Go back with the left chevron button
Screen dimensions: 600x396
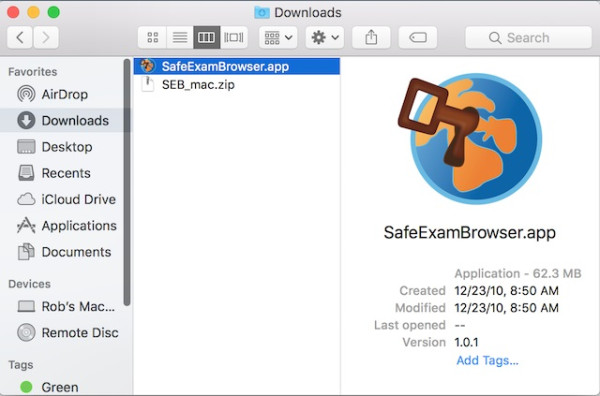pyautogui.click(x=20, y=37)
